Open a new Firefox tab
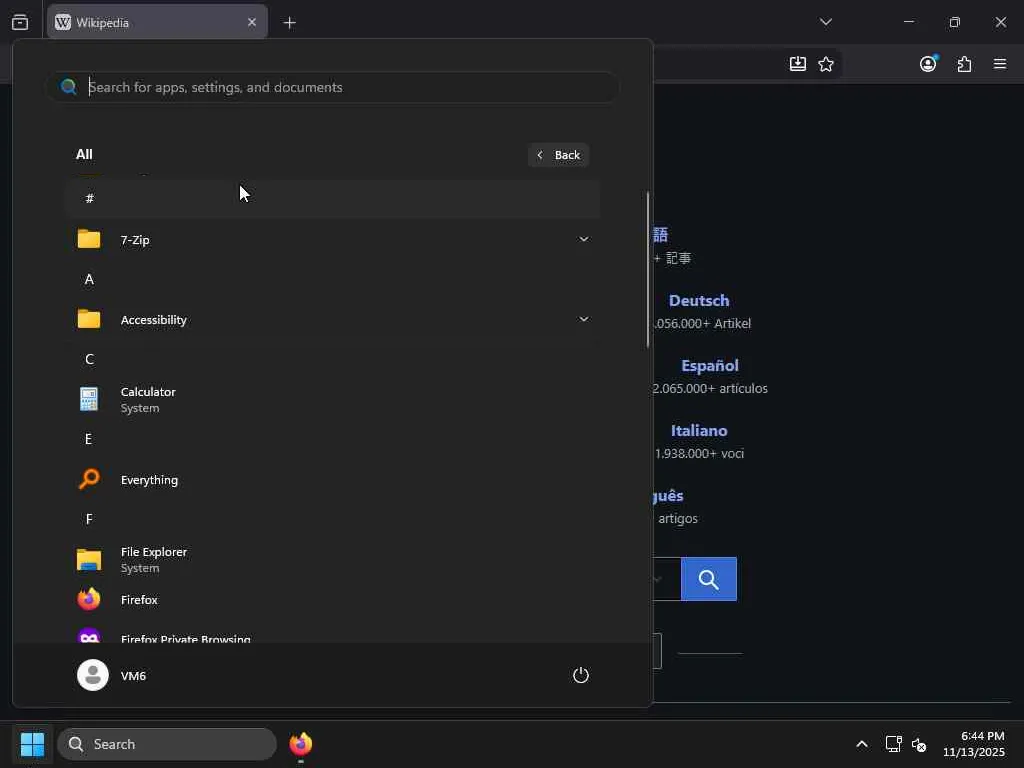Image resolution: width=1024 pixels, height=768 pixels. pos(289,23)
